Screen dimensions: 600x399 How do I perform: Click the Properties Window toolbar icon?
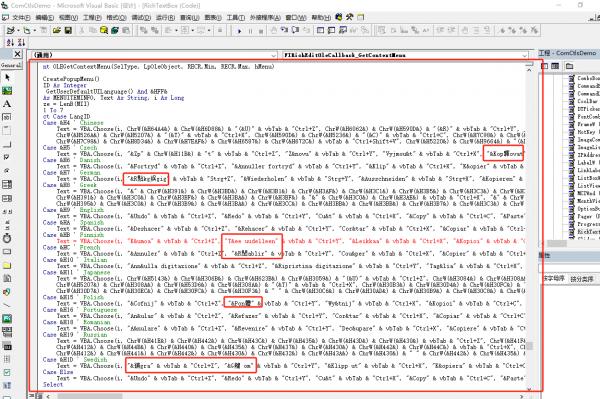(331, 31)
